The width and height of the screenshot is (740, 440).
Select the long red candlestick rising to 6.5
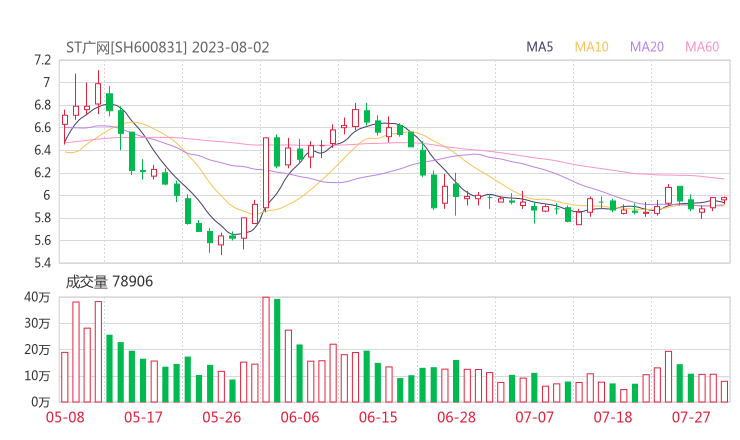click(266, 173)
